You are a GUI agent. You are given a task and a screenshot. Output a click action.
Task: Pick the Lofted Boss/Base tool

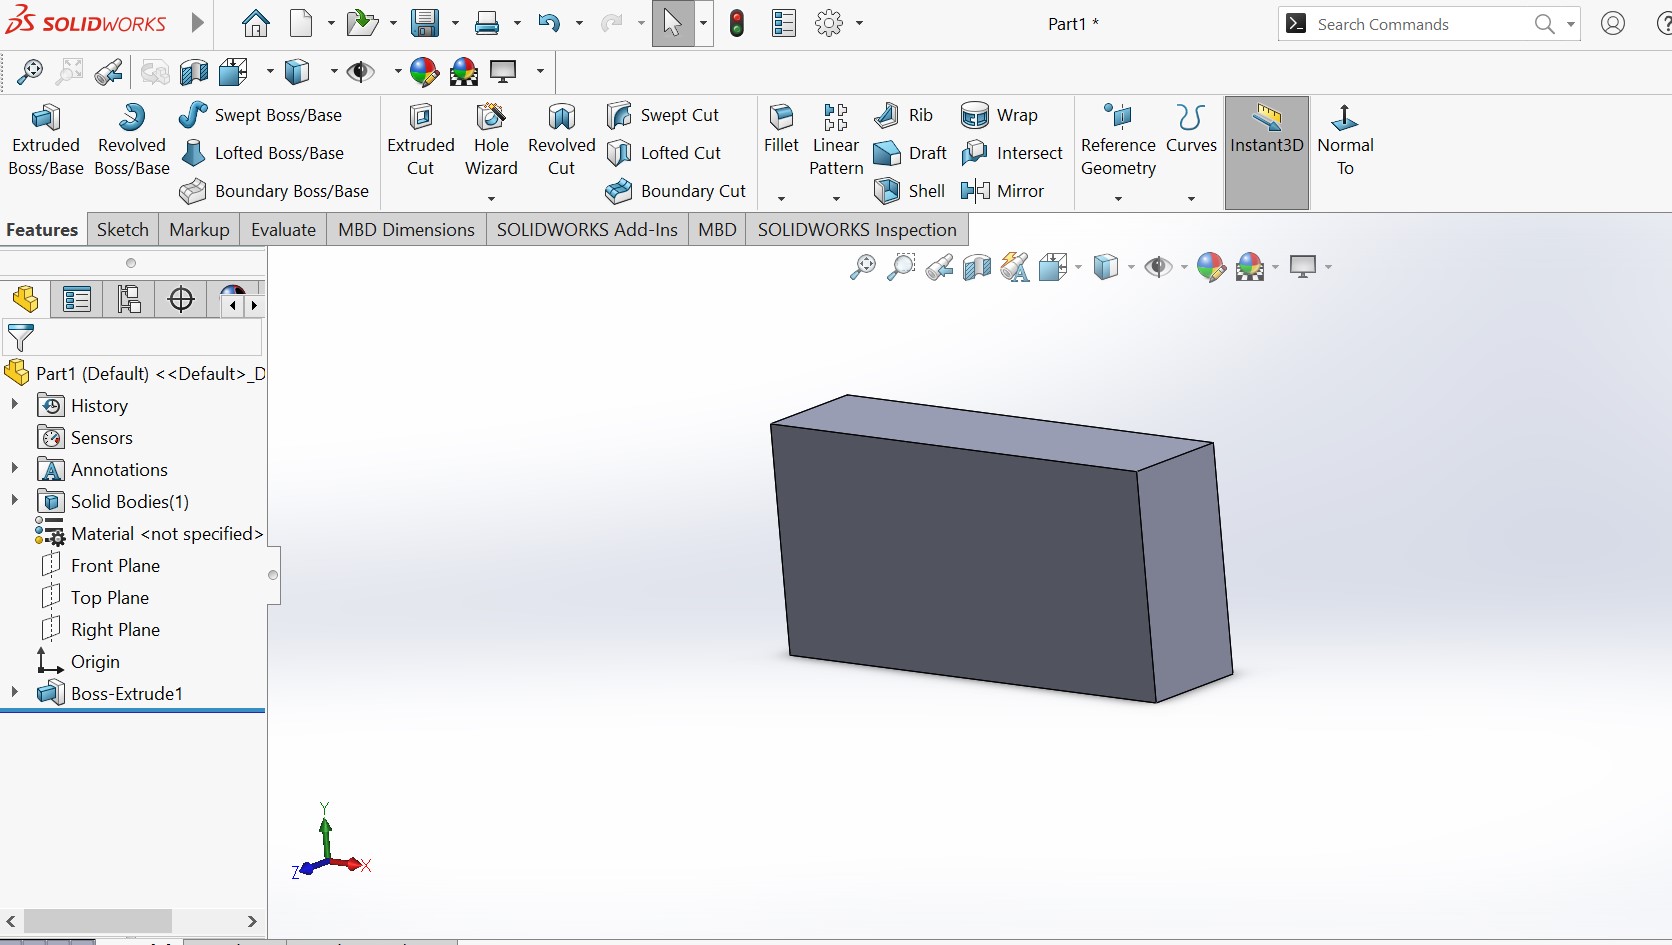tap(262, 153)
